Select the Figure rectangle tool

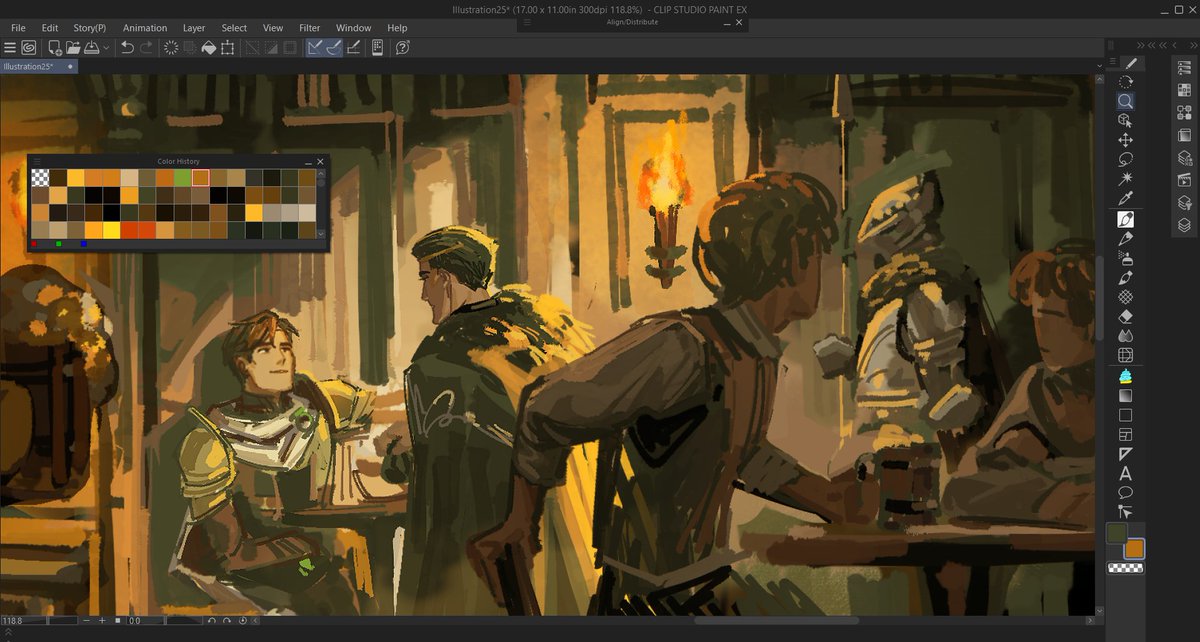(1125, 415)
